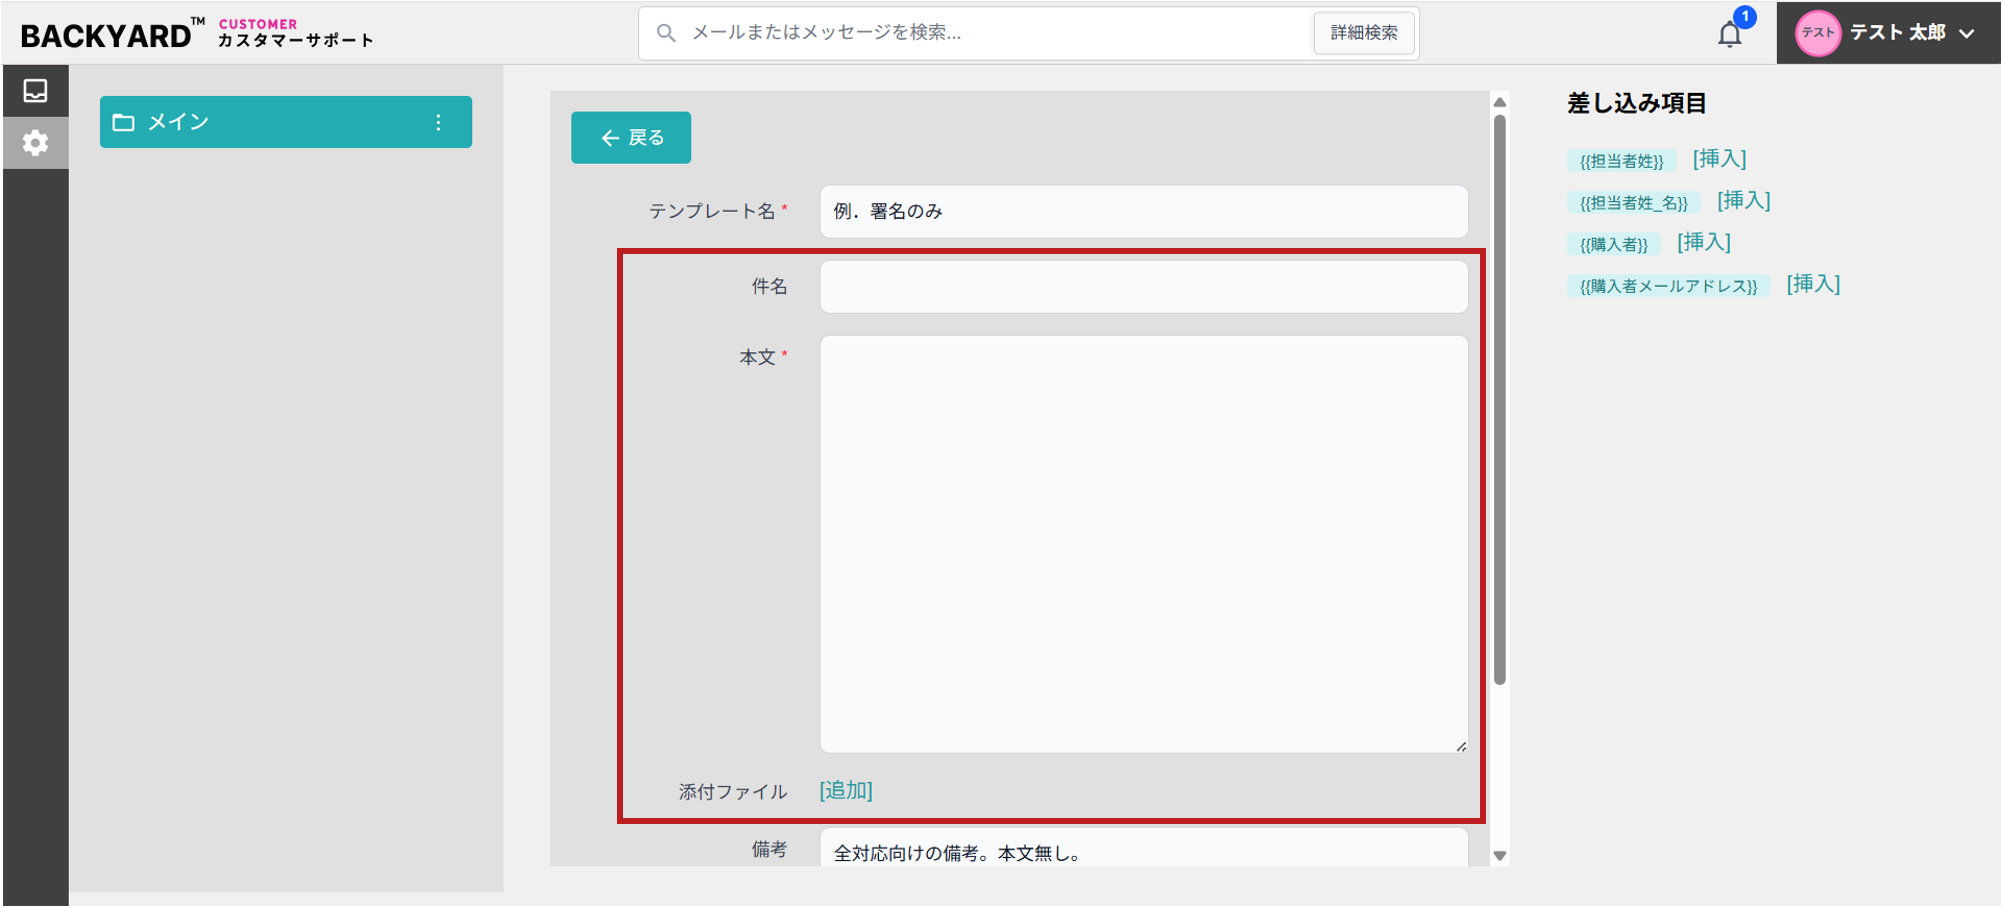Screen dimensions: 2002x907
Task: Open the three-dot menu on メイン folder
Action: [438, 122]
